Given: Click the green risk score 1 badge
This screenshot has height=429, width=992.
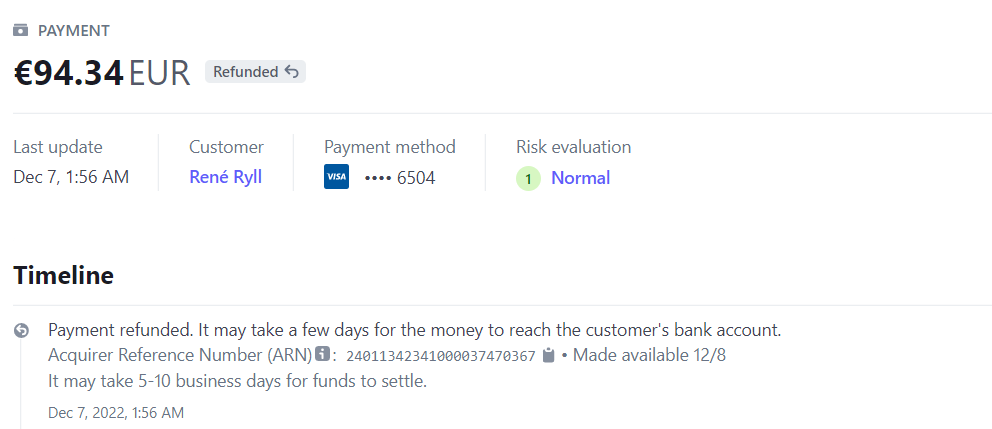Looking at the screenshot, I should coord(528,179).
